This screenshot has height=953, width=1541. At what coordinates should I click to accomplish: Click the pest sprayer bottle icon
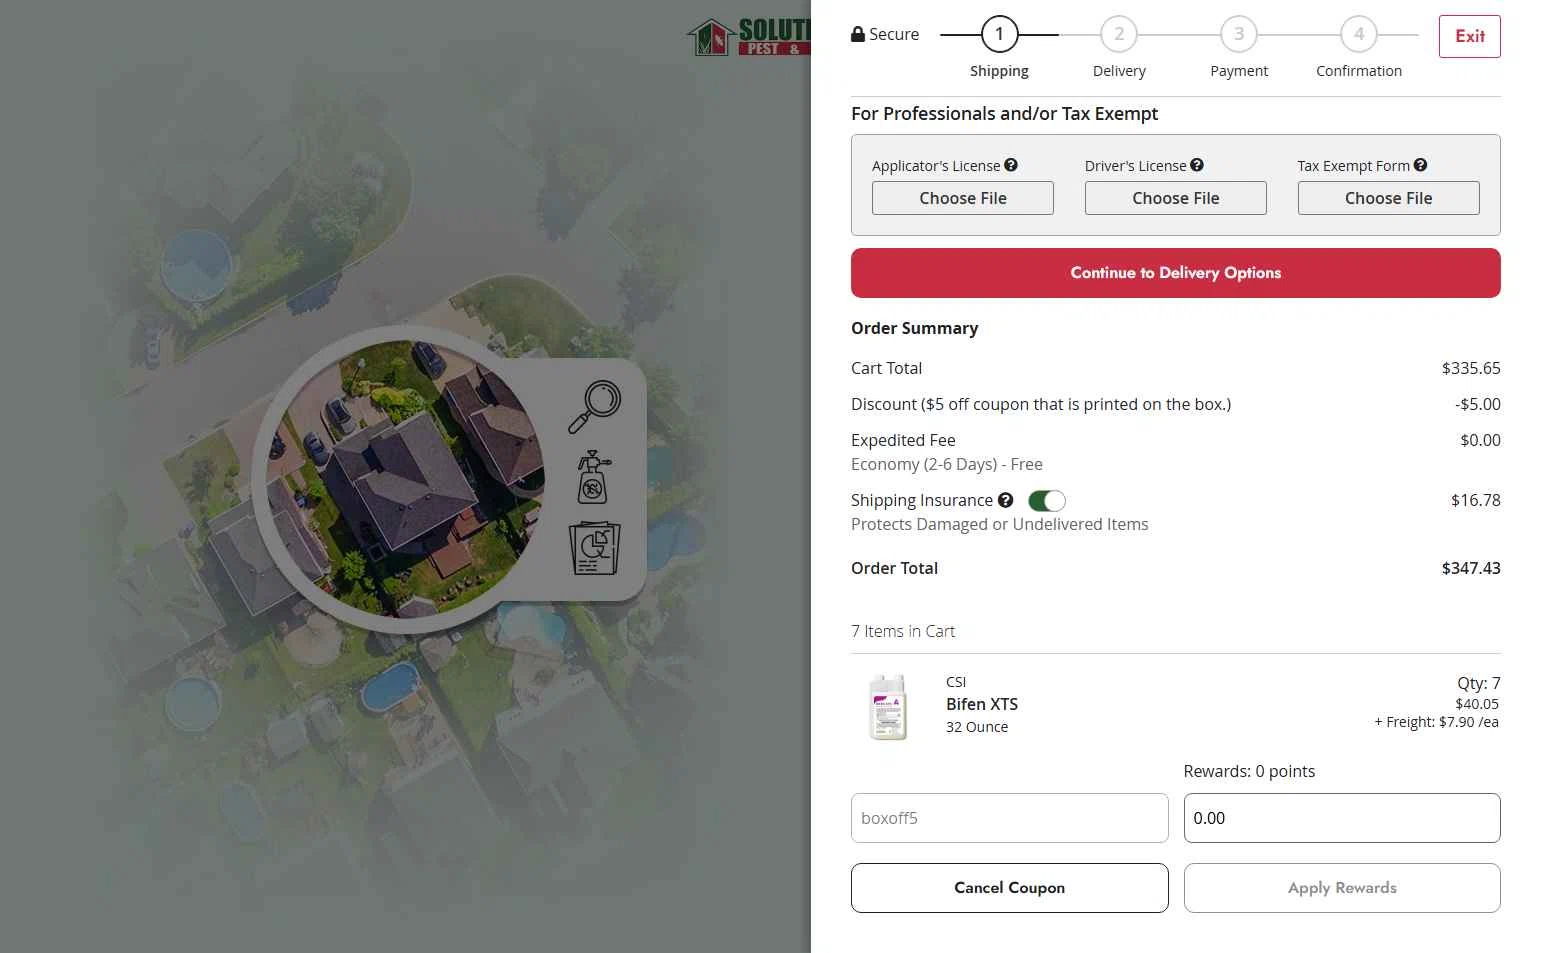594,477
